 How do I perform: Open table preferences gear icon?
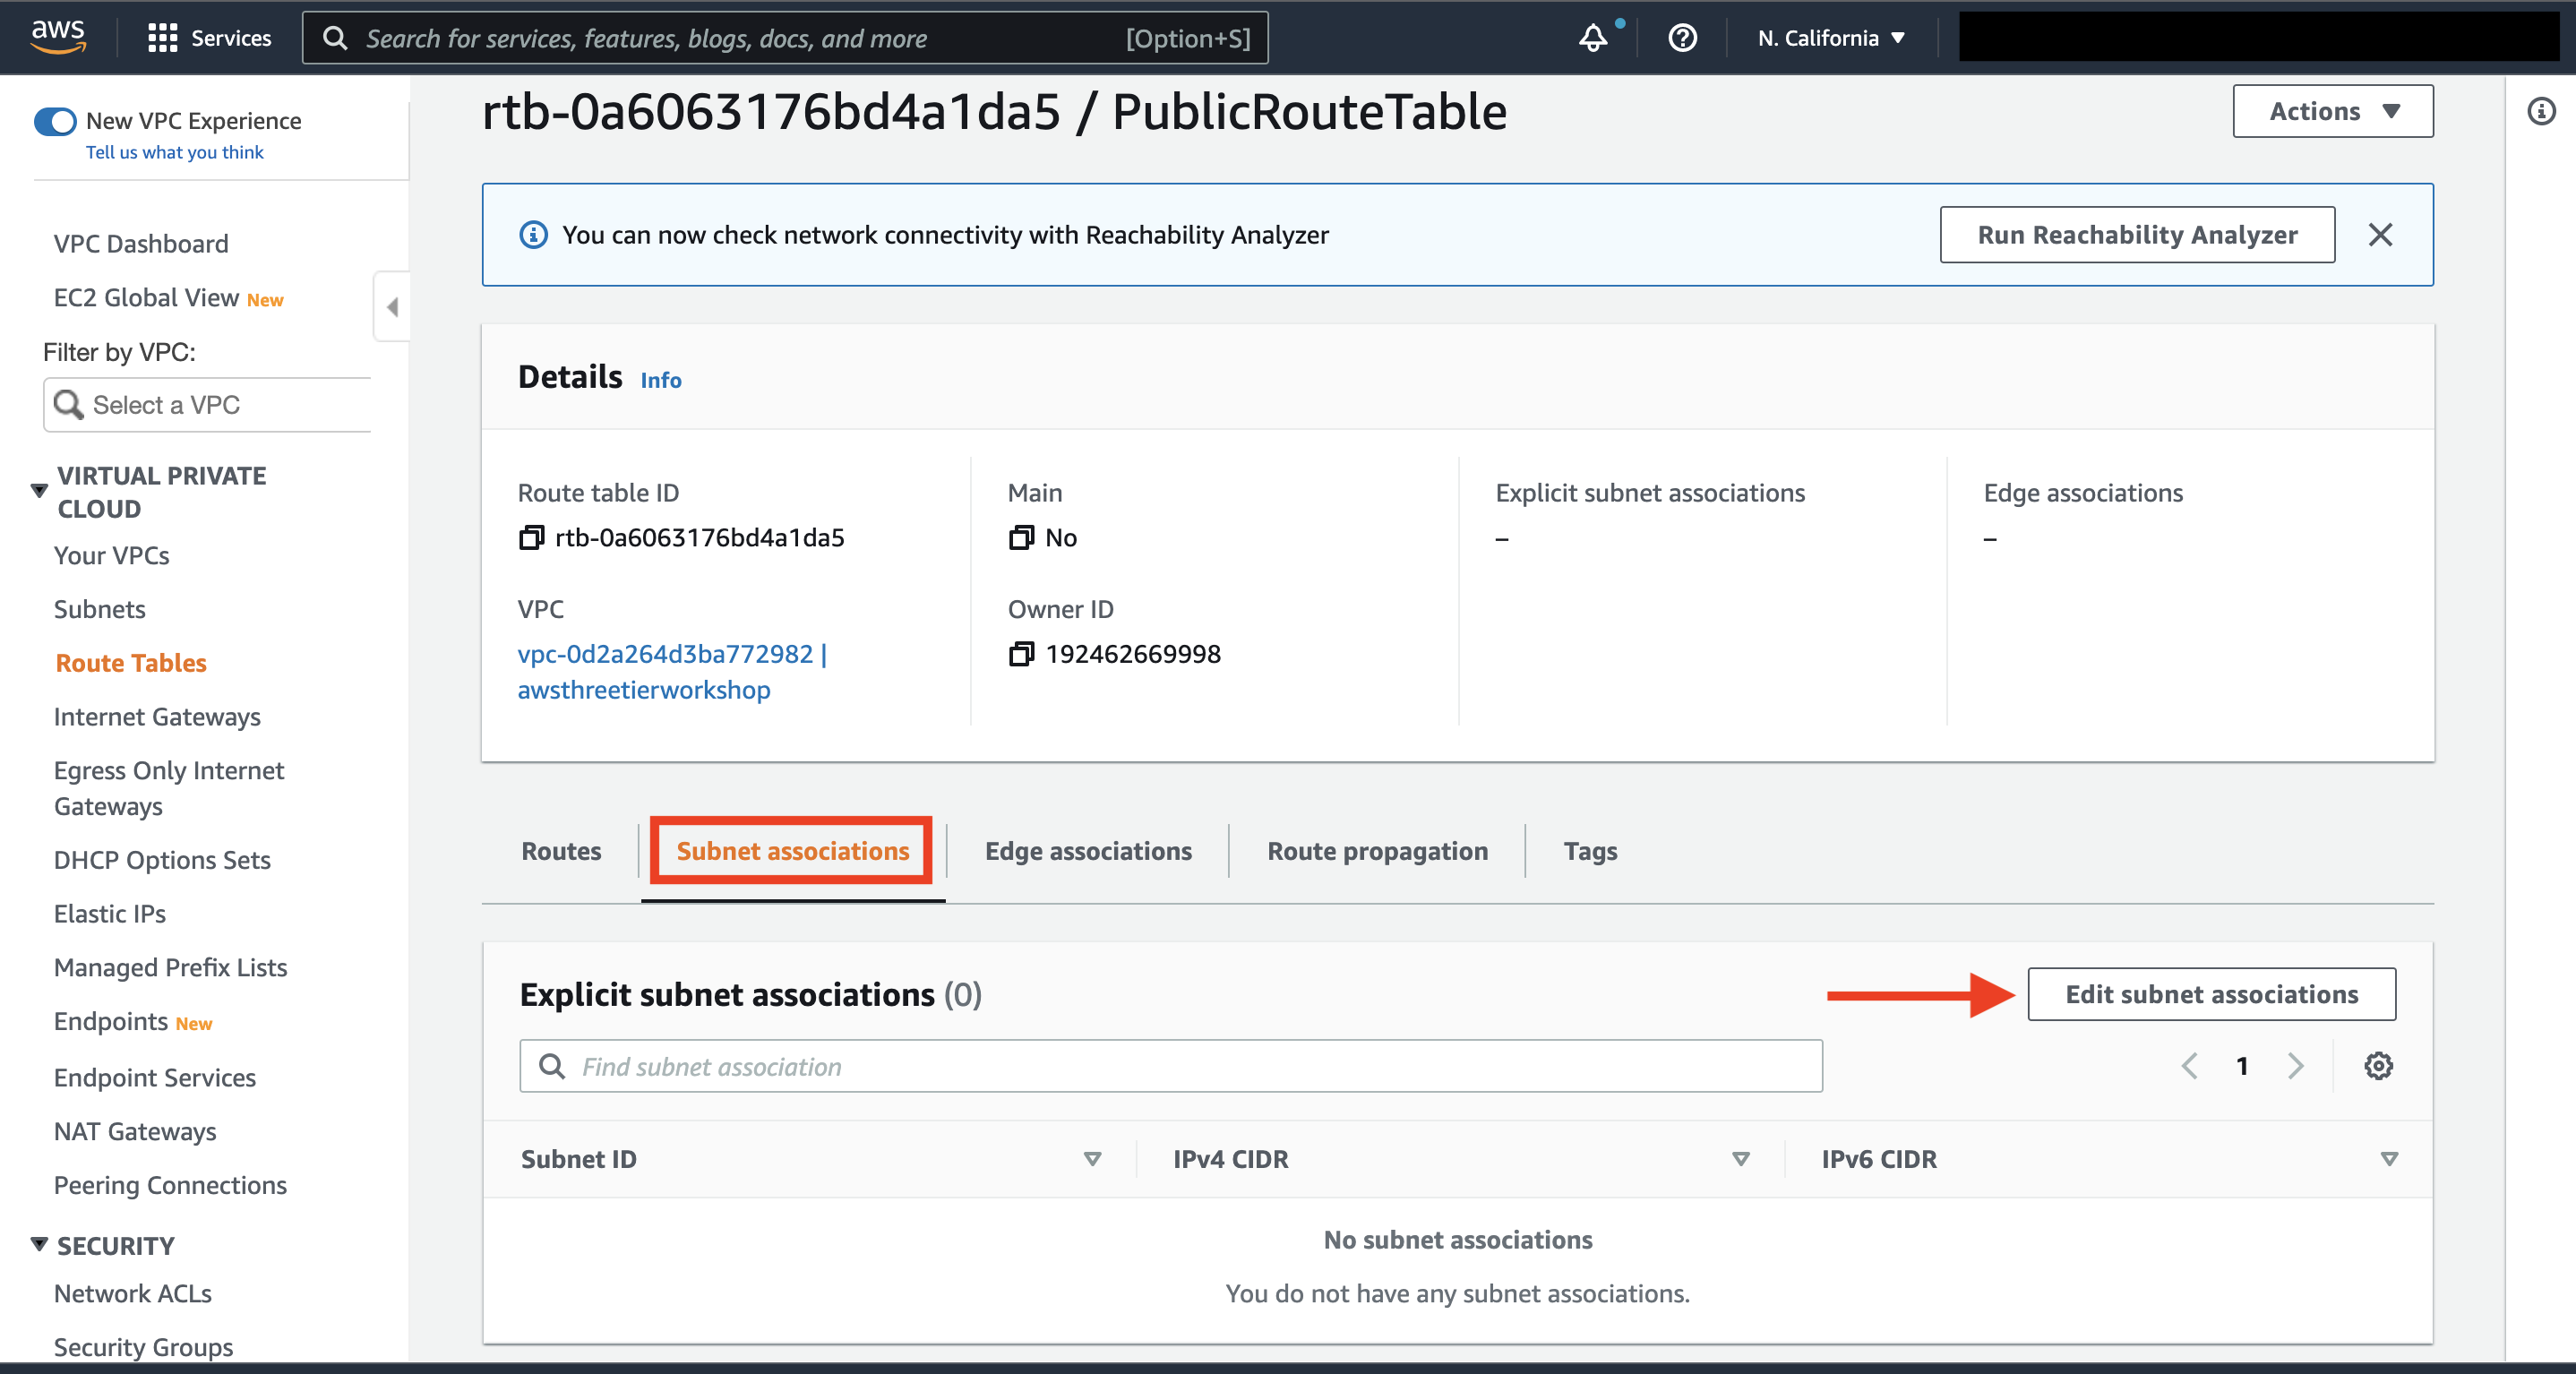tap(2378, 1066)
